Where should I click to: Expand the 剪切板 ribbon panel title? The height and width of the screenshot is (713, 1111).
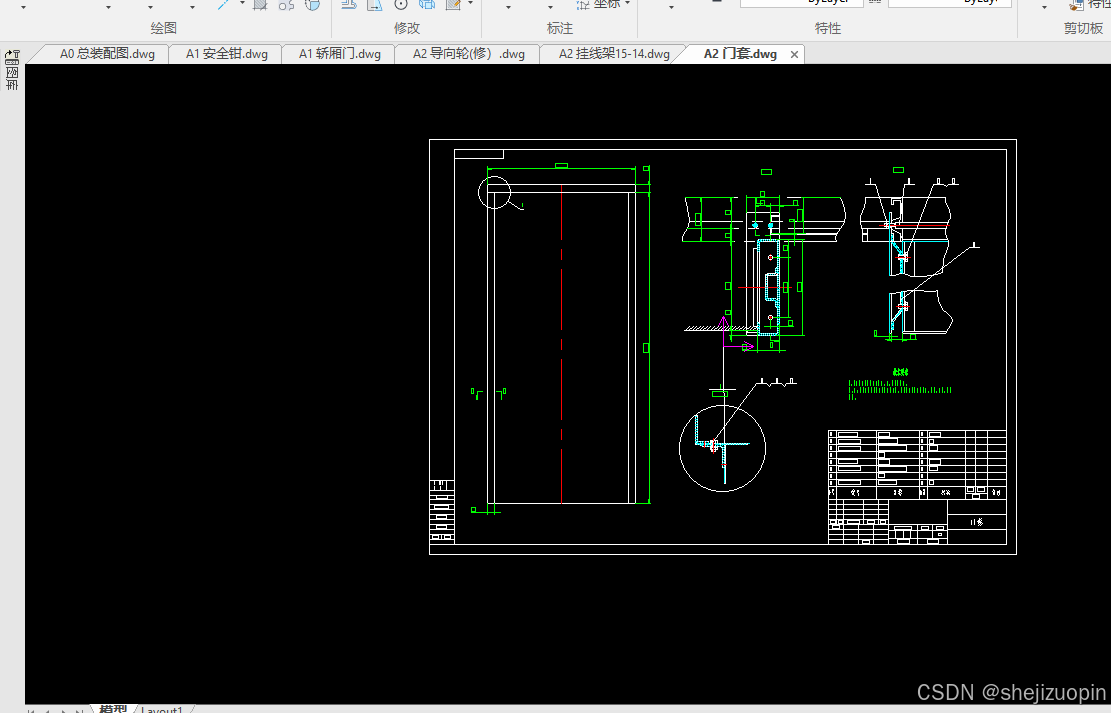(1083, 28)
